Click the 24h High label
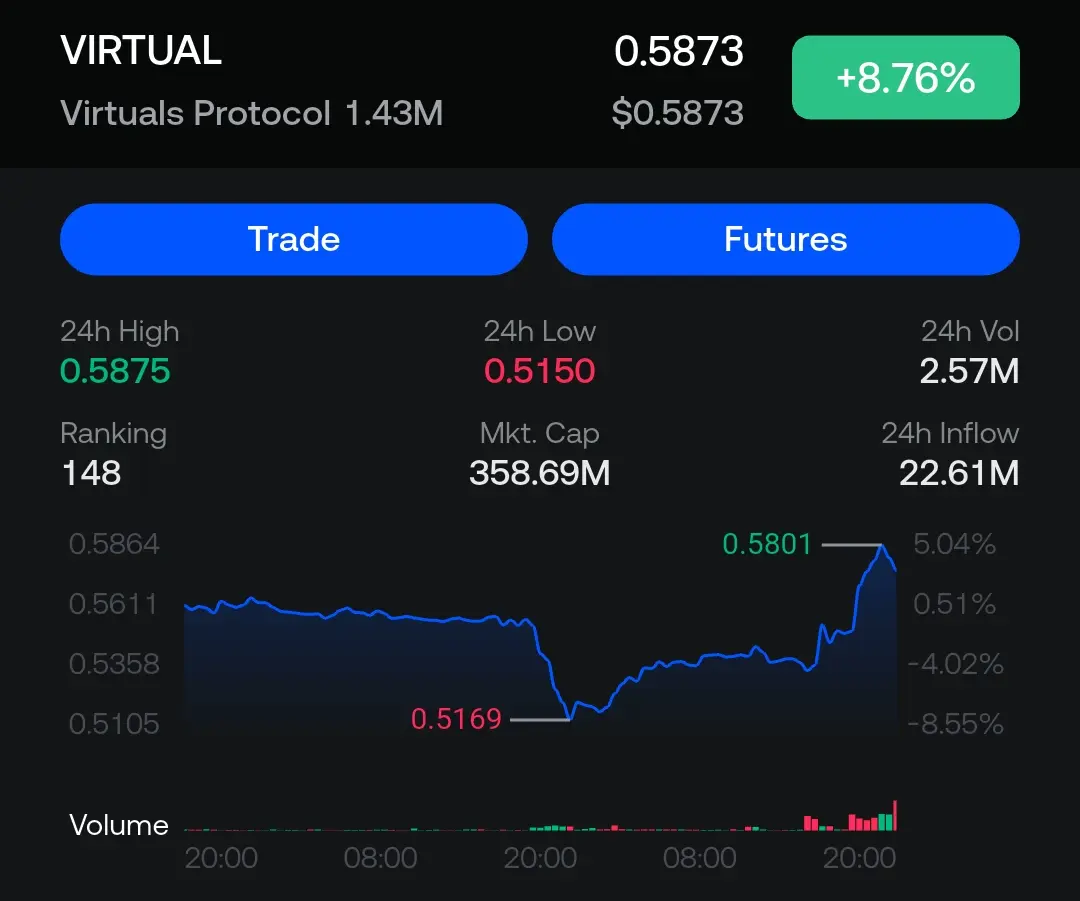Viewport: 1080px width, 901px height. (120, 331)
